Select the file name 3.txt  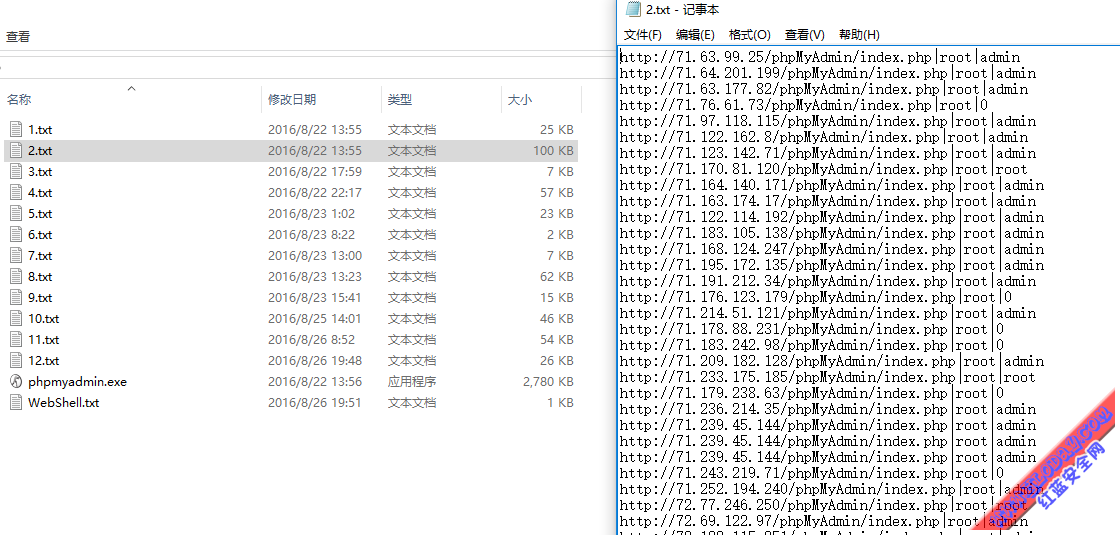tap(40, 172)
